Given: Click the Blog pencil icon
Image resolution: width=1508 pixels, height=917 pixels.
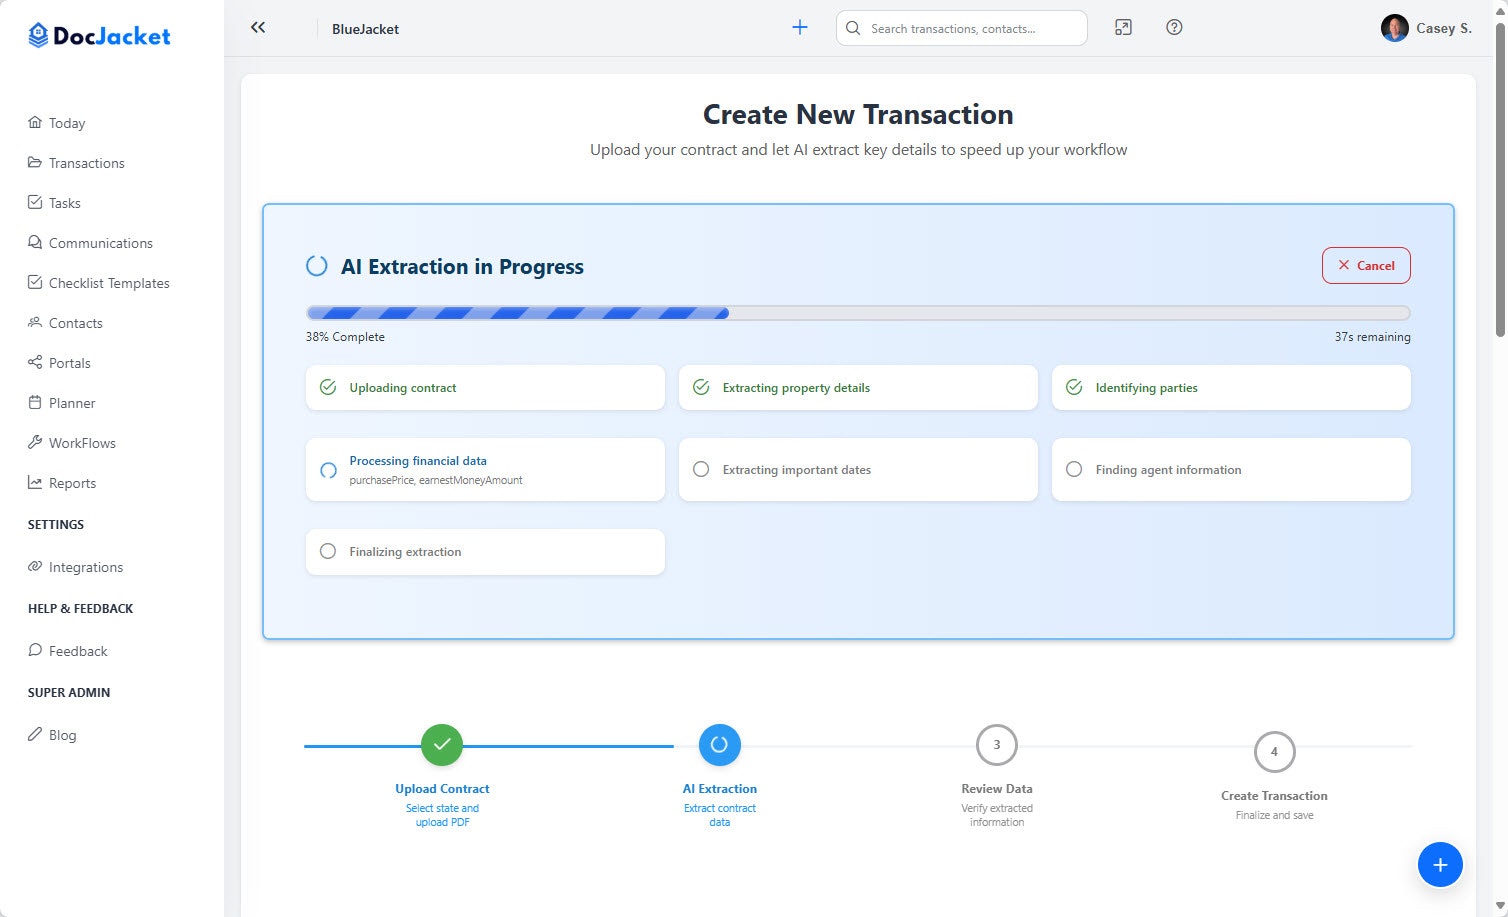Looking at the screenshot, I should [35, 734].
